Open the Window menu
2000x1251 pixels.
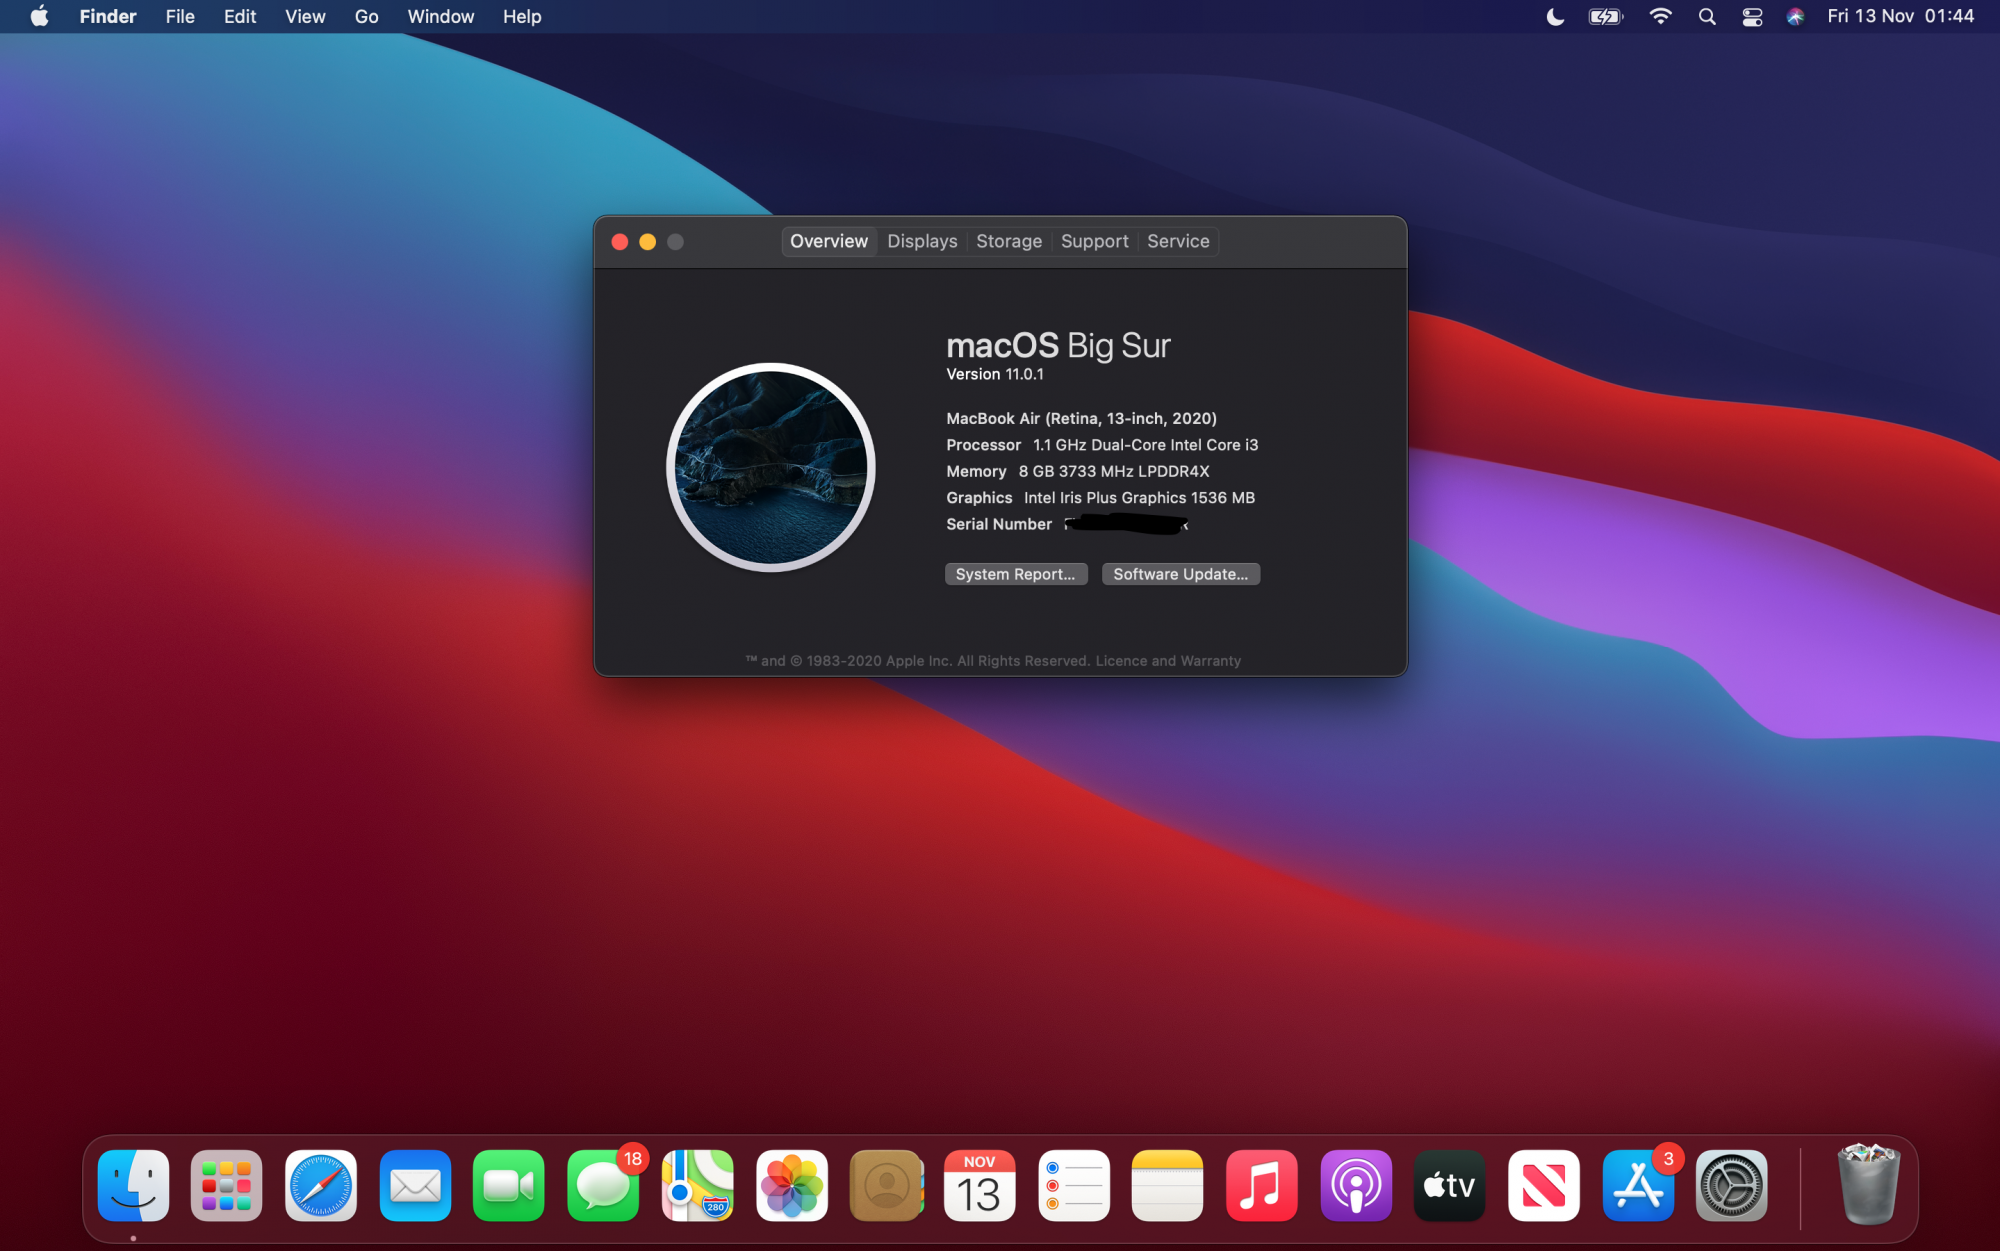pyautogui.click(x=441, y=17)
